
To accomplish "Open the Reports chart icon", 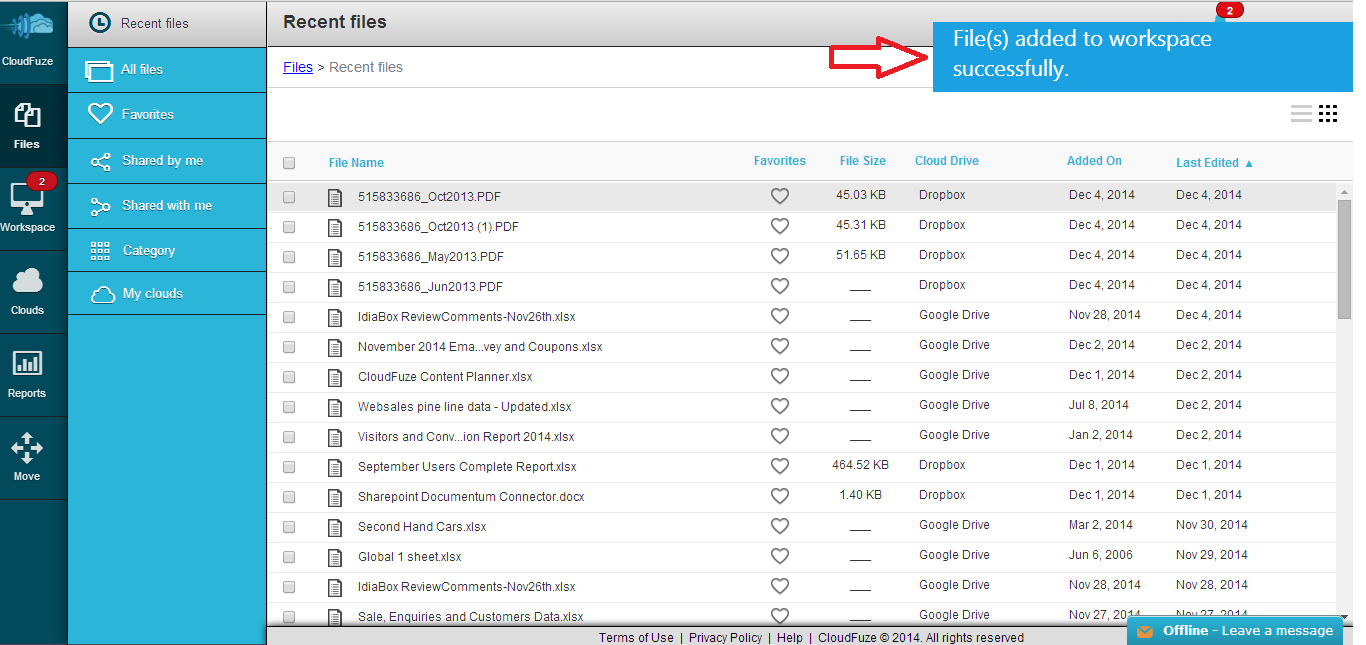I will click(x=27, y=364).
